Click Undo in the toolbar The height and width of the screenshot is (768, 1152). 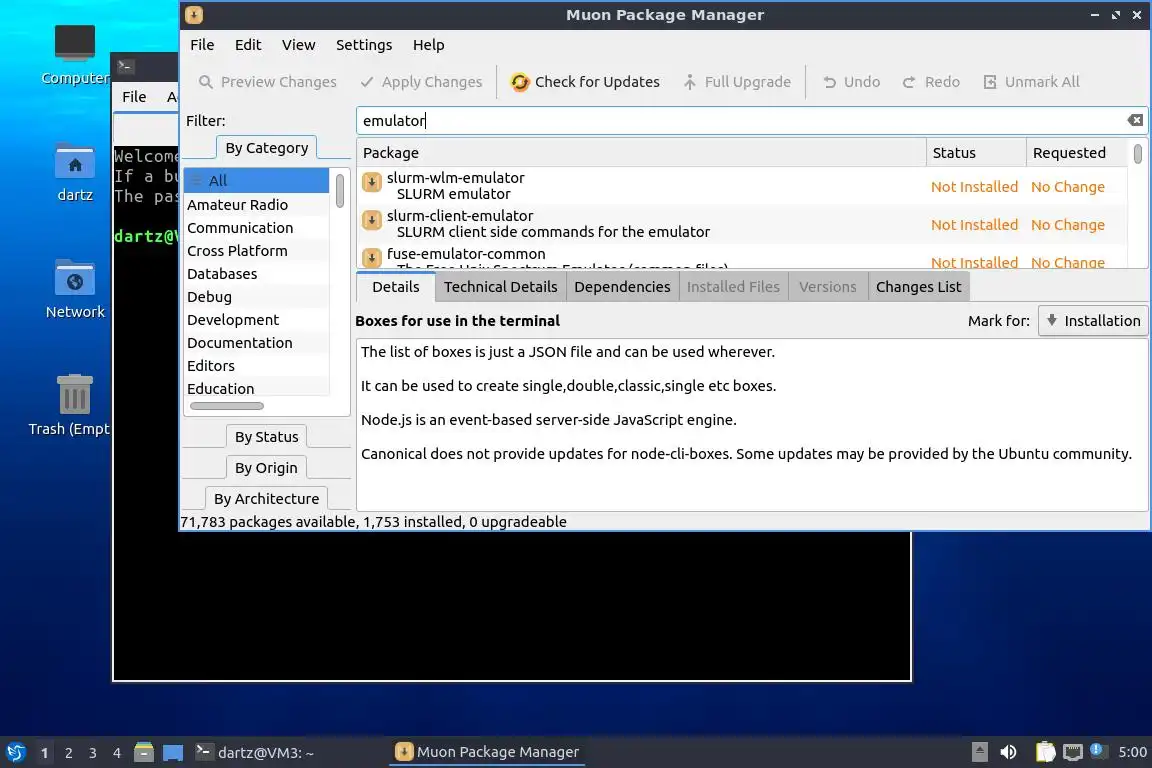coord(852,82)
